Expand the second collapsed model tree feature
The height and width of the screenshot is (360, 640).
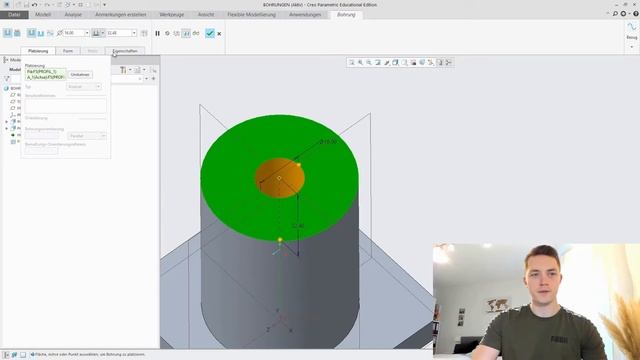(x=6, y=129)
